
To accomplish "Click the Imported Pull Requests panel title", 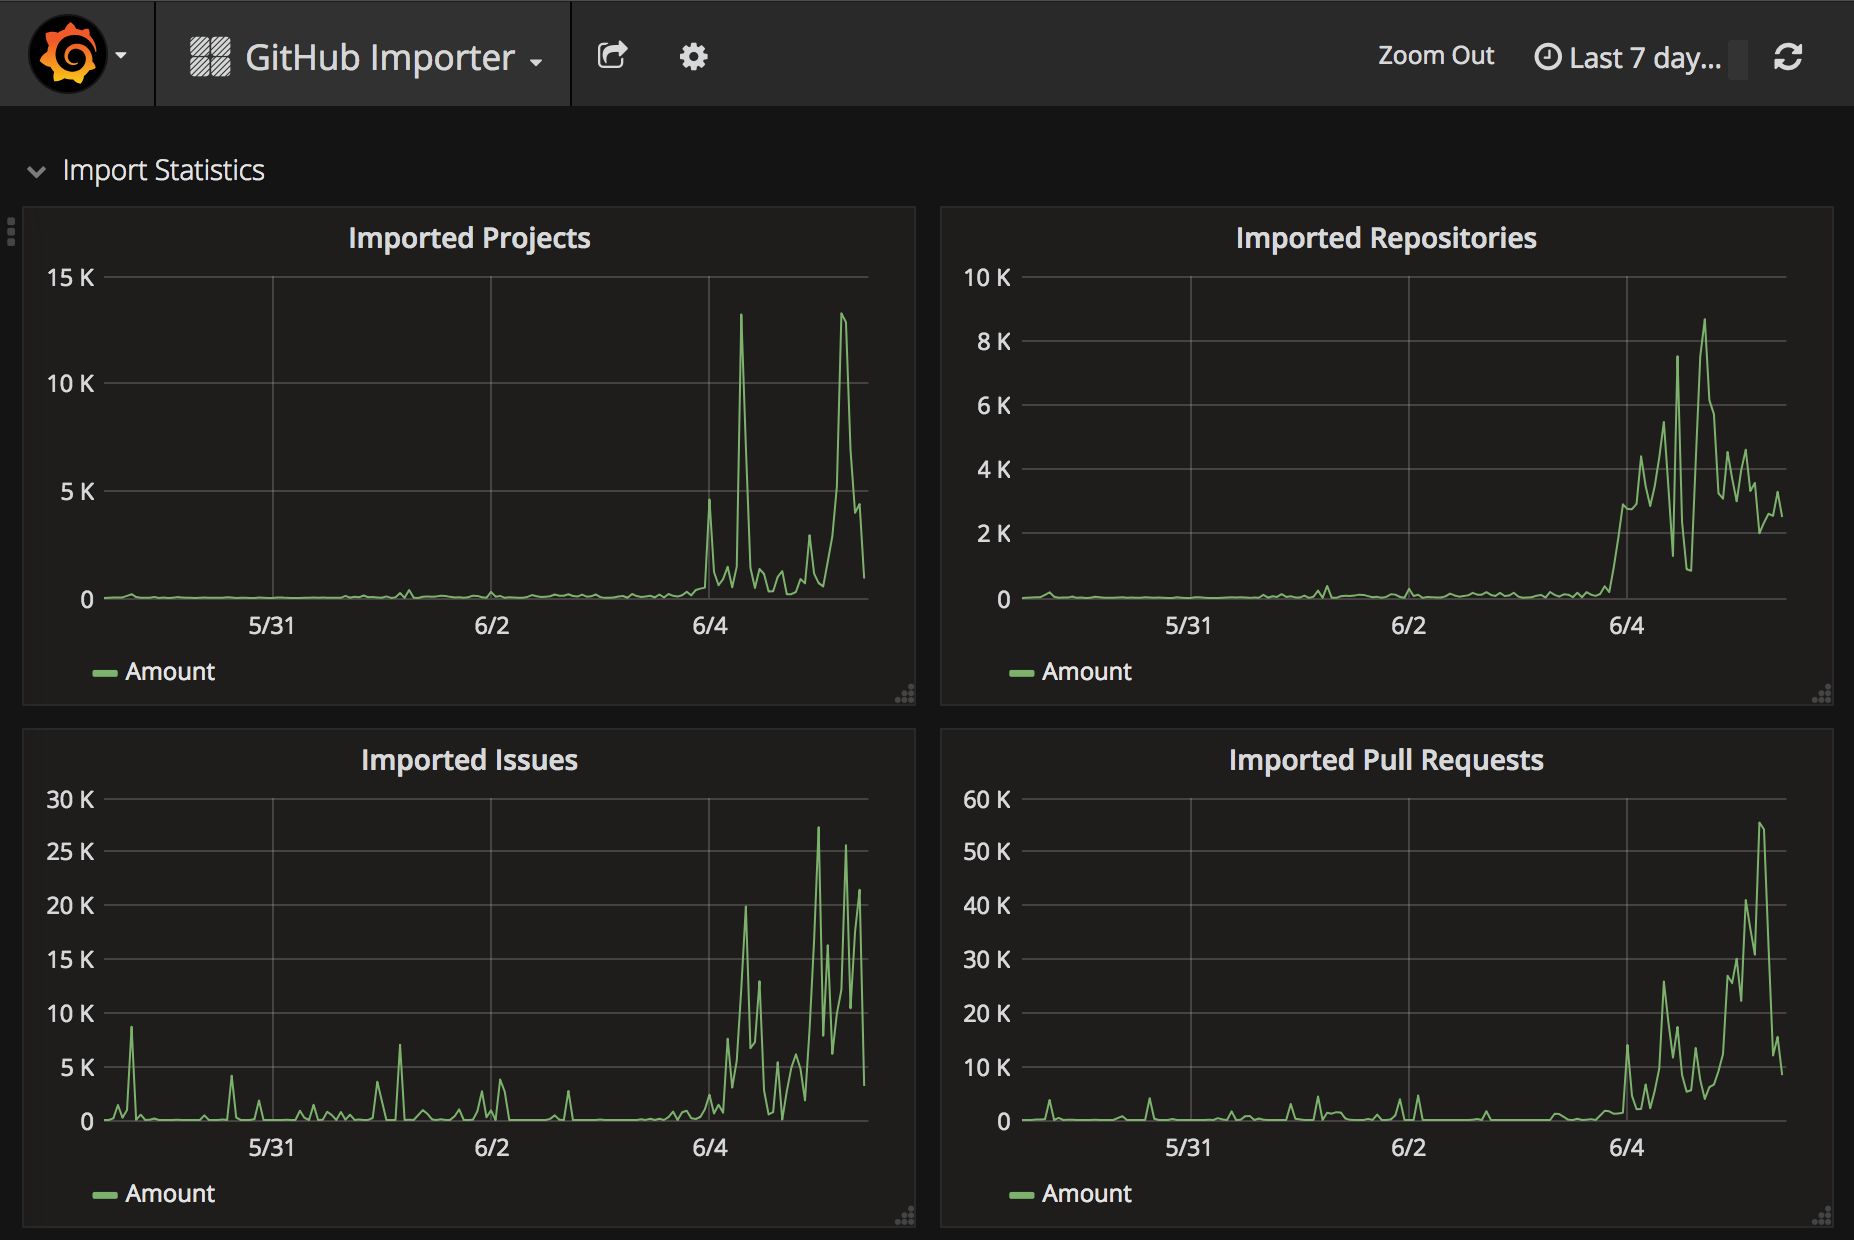I will pyautogui.click(x=1385, y=760).
